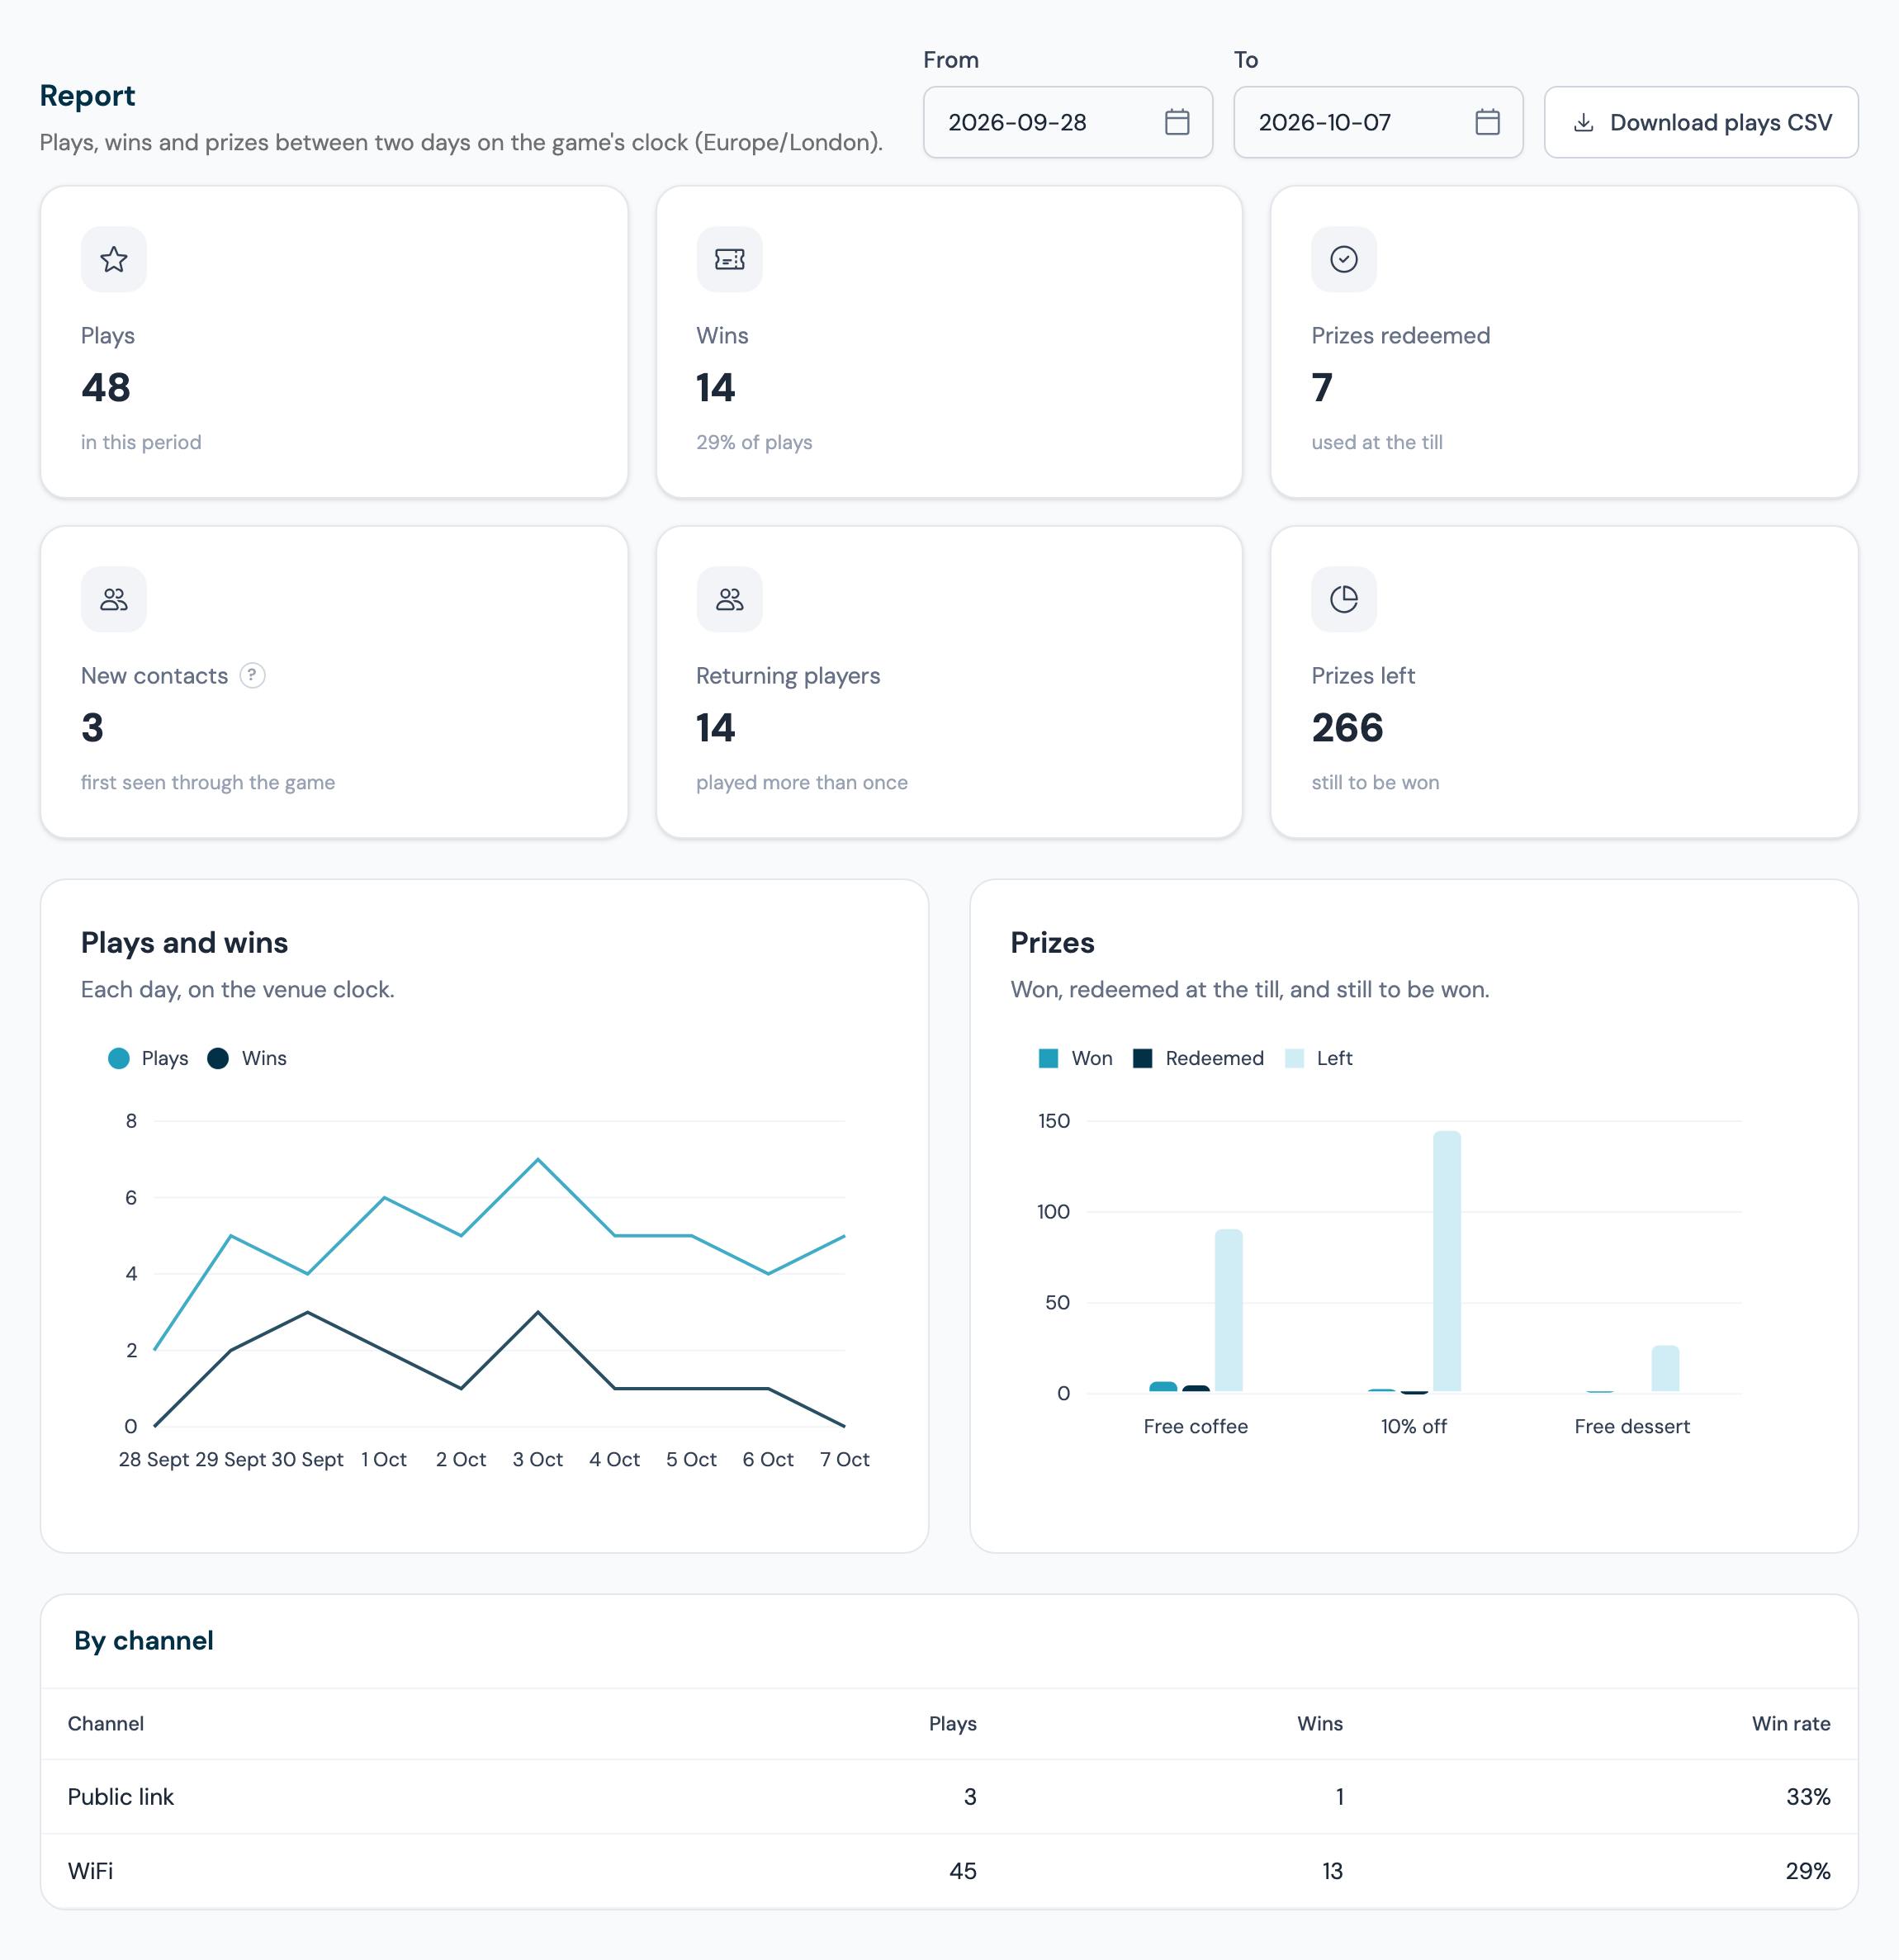Select the WiFi channel row
Viewport: 1899px width, 1960px height.
point(949,1871)
